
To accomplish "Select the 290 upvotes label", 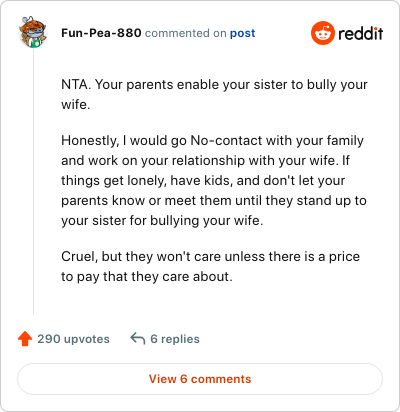I will (73, 339).
